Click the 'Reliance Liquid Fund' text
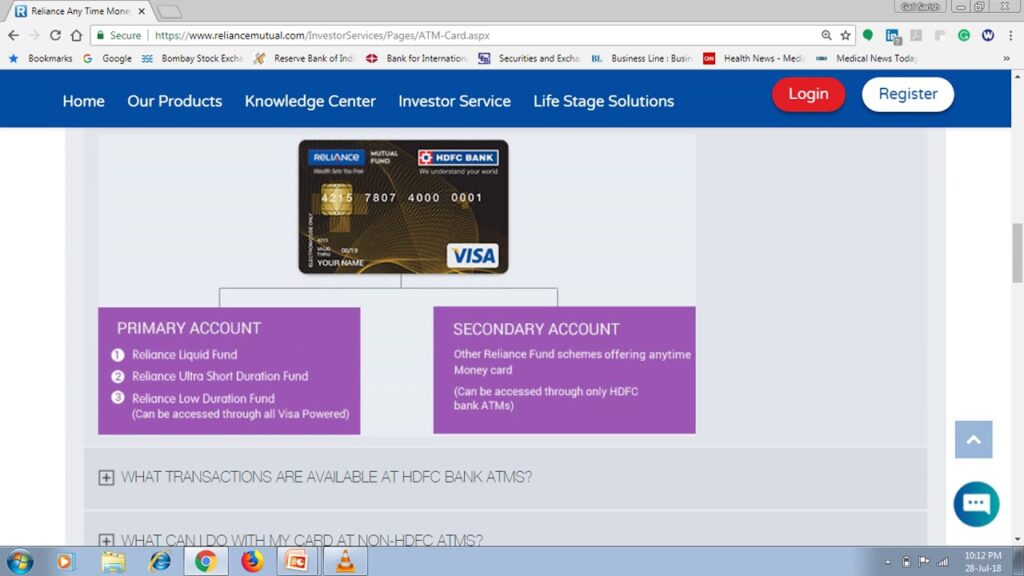 pos(185,355)
